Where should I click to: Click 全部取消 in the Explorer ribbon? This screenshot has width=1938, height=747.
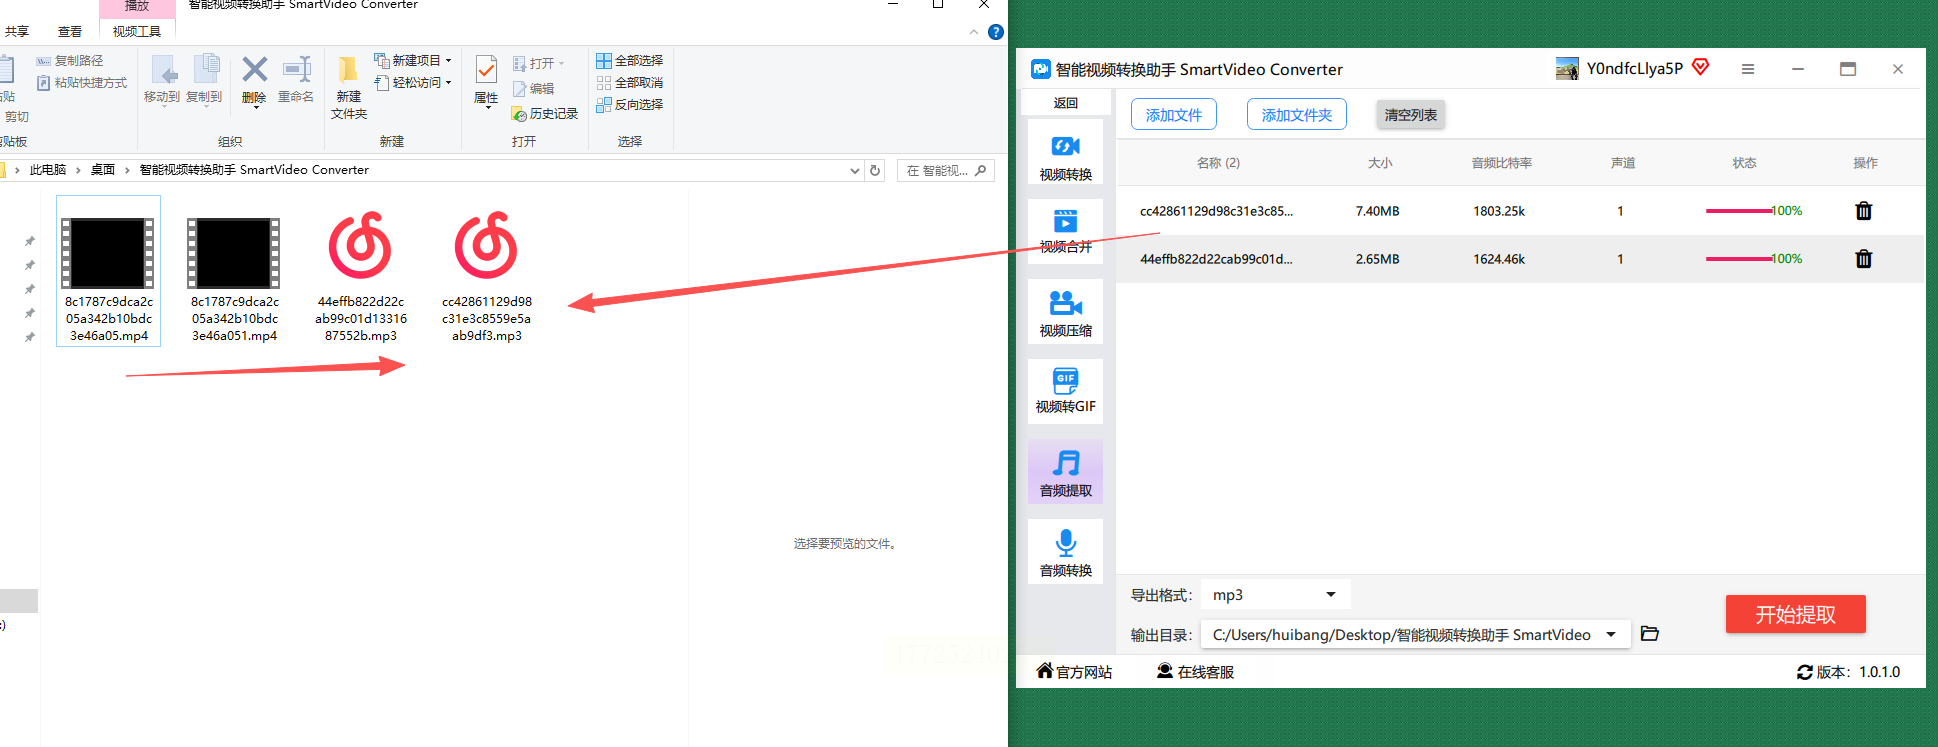(x=630, y=83)
